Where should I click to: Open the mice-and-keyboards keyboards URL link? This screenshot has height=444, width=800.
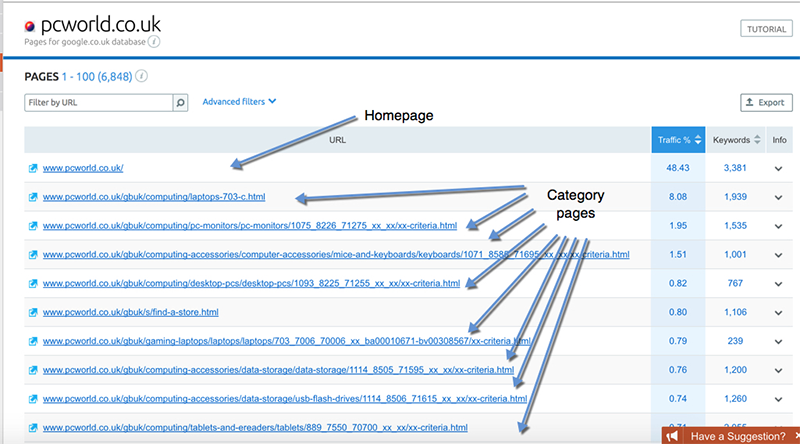(336, 255)
